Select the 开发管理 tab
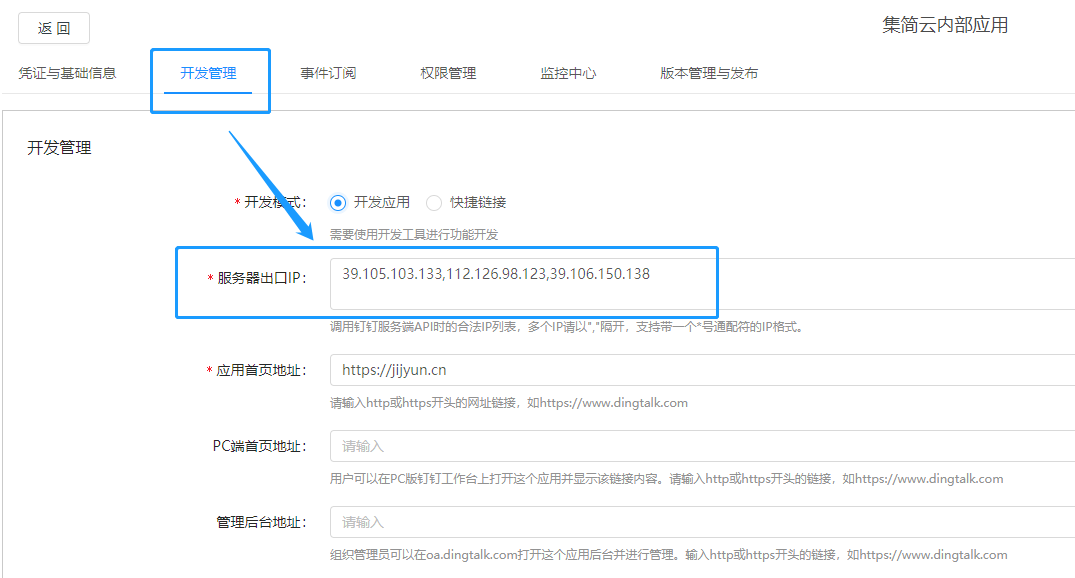The image size is (1075, 578). (x=208, y=73)
